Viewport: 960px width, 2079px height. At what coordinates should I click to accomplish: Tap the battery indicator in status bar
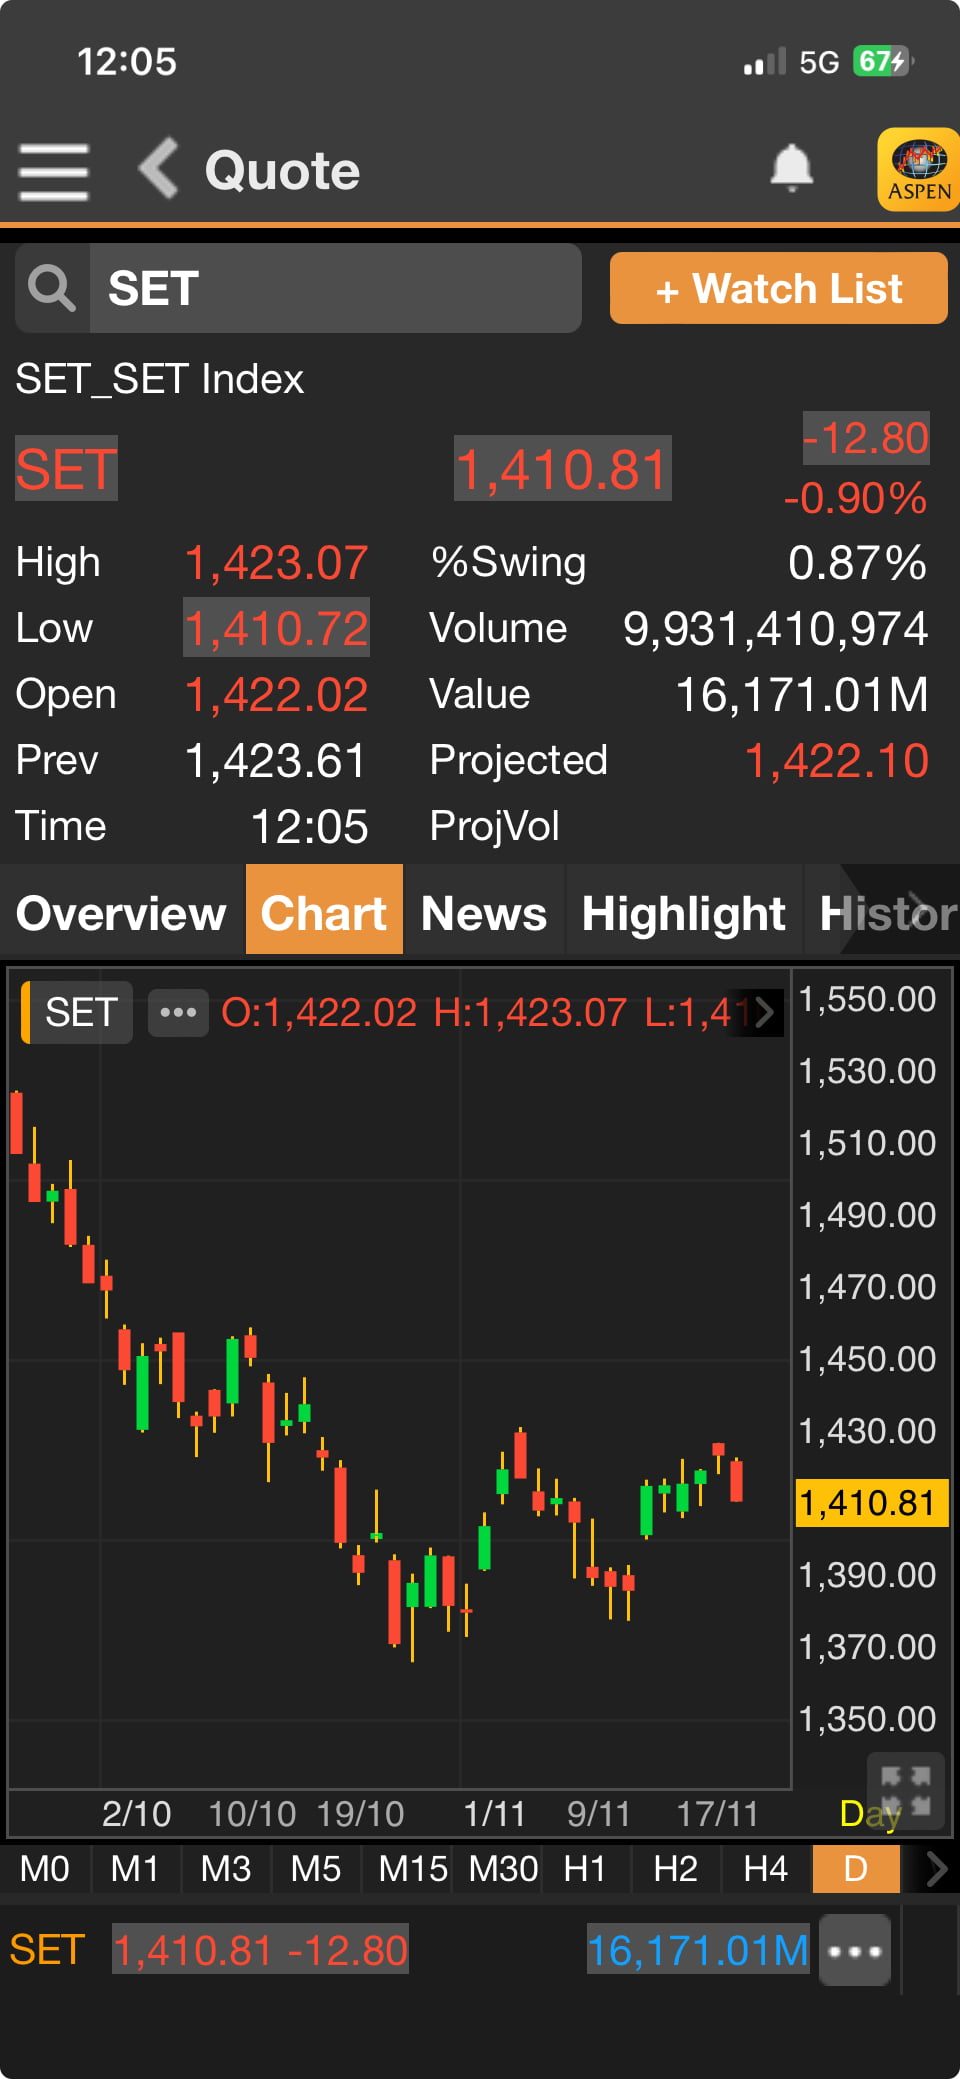click(882, 61)
